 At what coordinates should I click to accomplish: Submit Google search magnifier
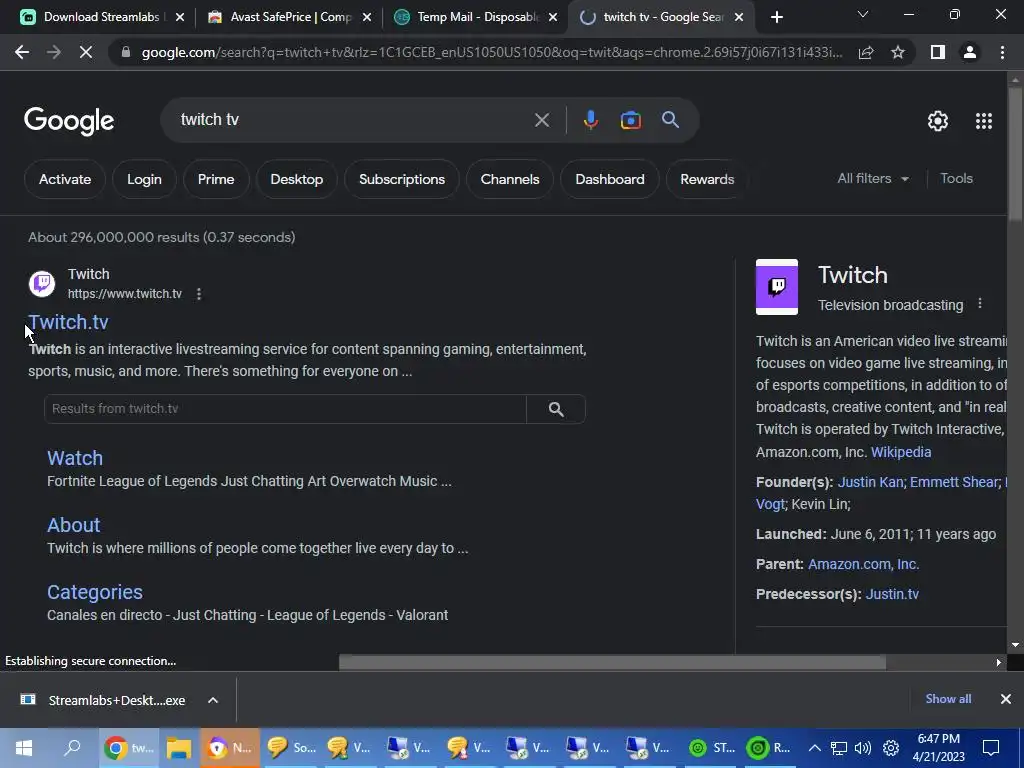670,120
